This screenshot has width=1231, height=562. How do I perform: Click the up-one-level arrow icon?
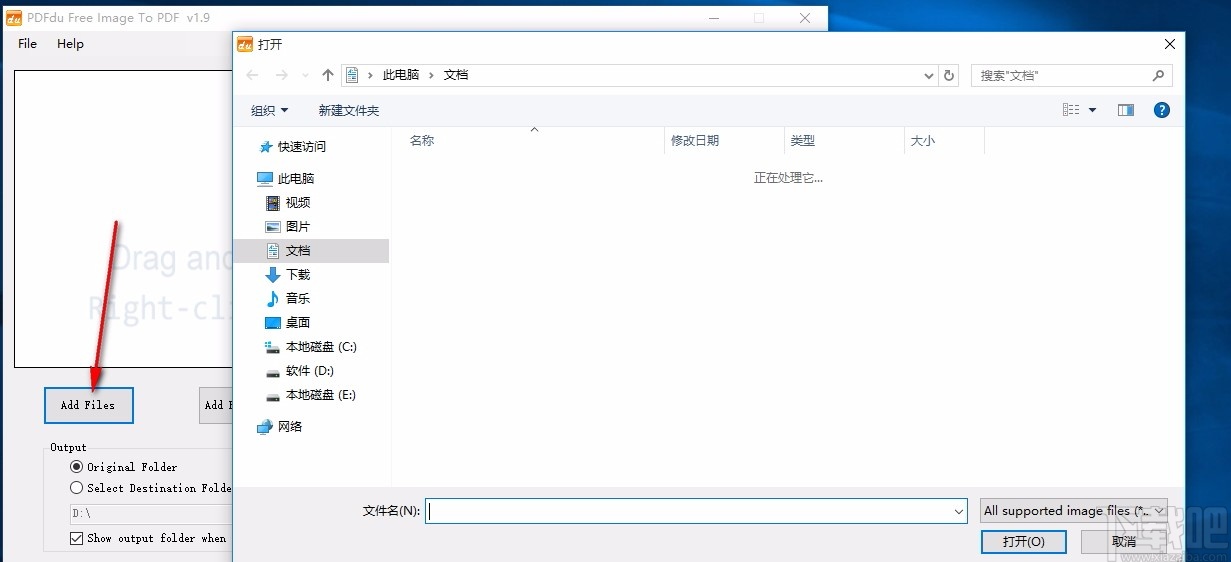[x=328, y=75]
